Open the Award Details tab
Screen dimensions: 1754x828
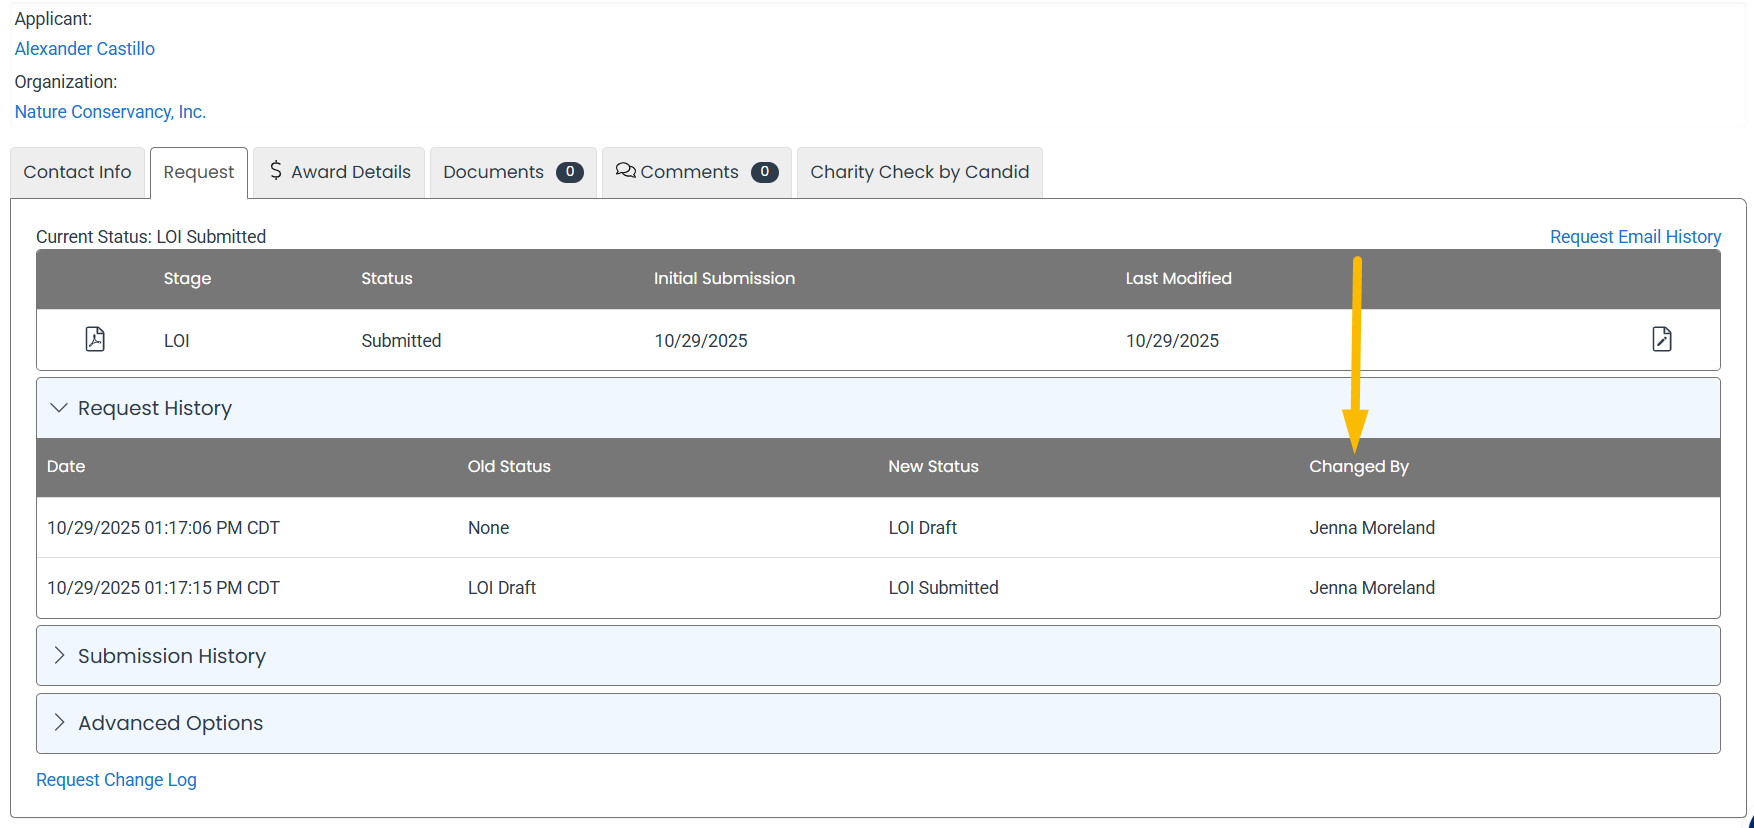click(x=339, y=172)
